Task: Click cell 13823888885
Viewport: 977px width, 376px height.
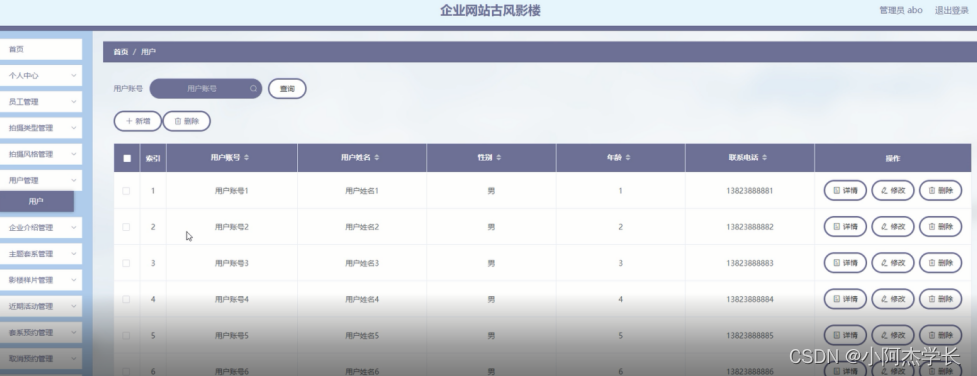Action: click(750, 335)
